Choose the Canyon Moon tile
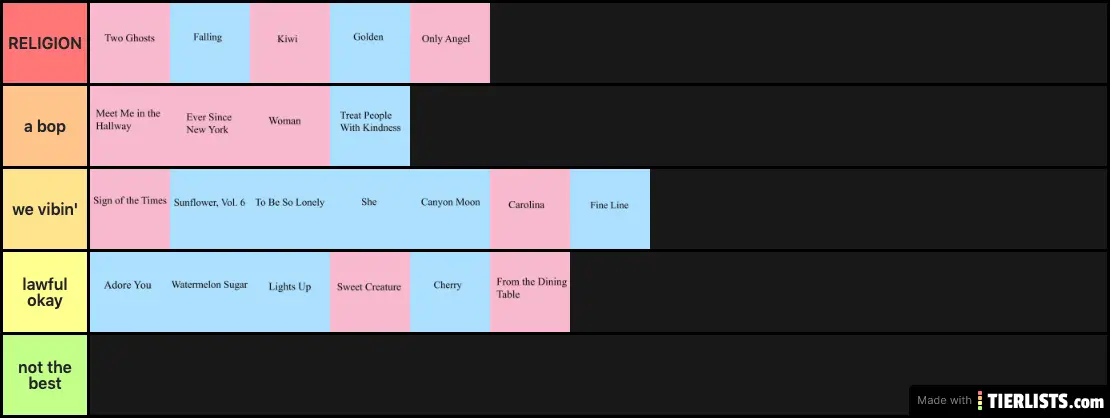The height and width of the screenshot is (418, 1110). pyautogui.click(x=450, y=209)
